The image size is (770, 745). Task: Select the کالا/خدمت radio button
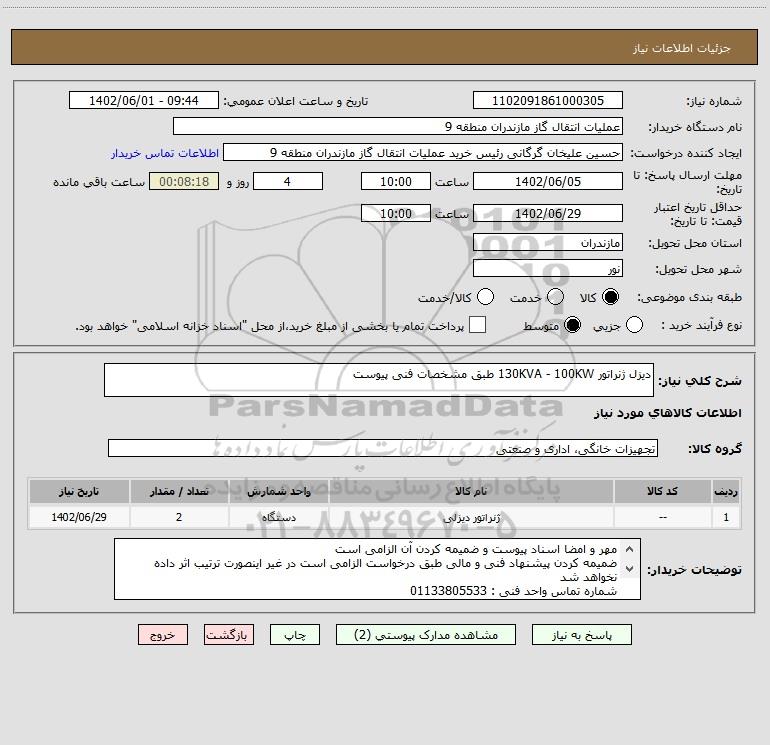pyautogui.click(x=486, y=297)
